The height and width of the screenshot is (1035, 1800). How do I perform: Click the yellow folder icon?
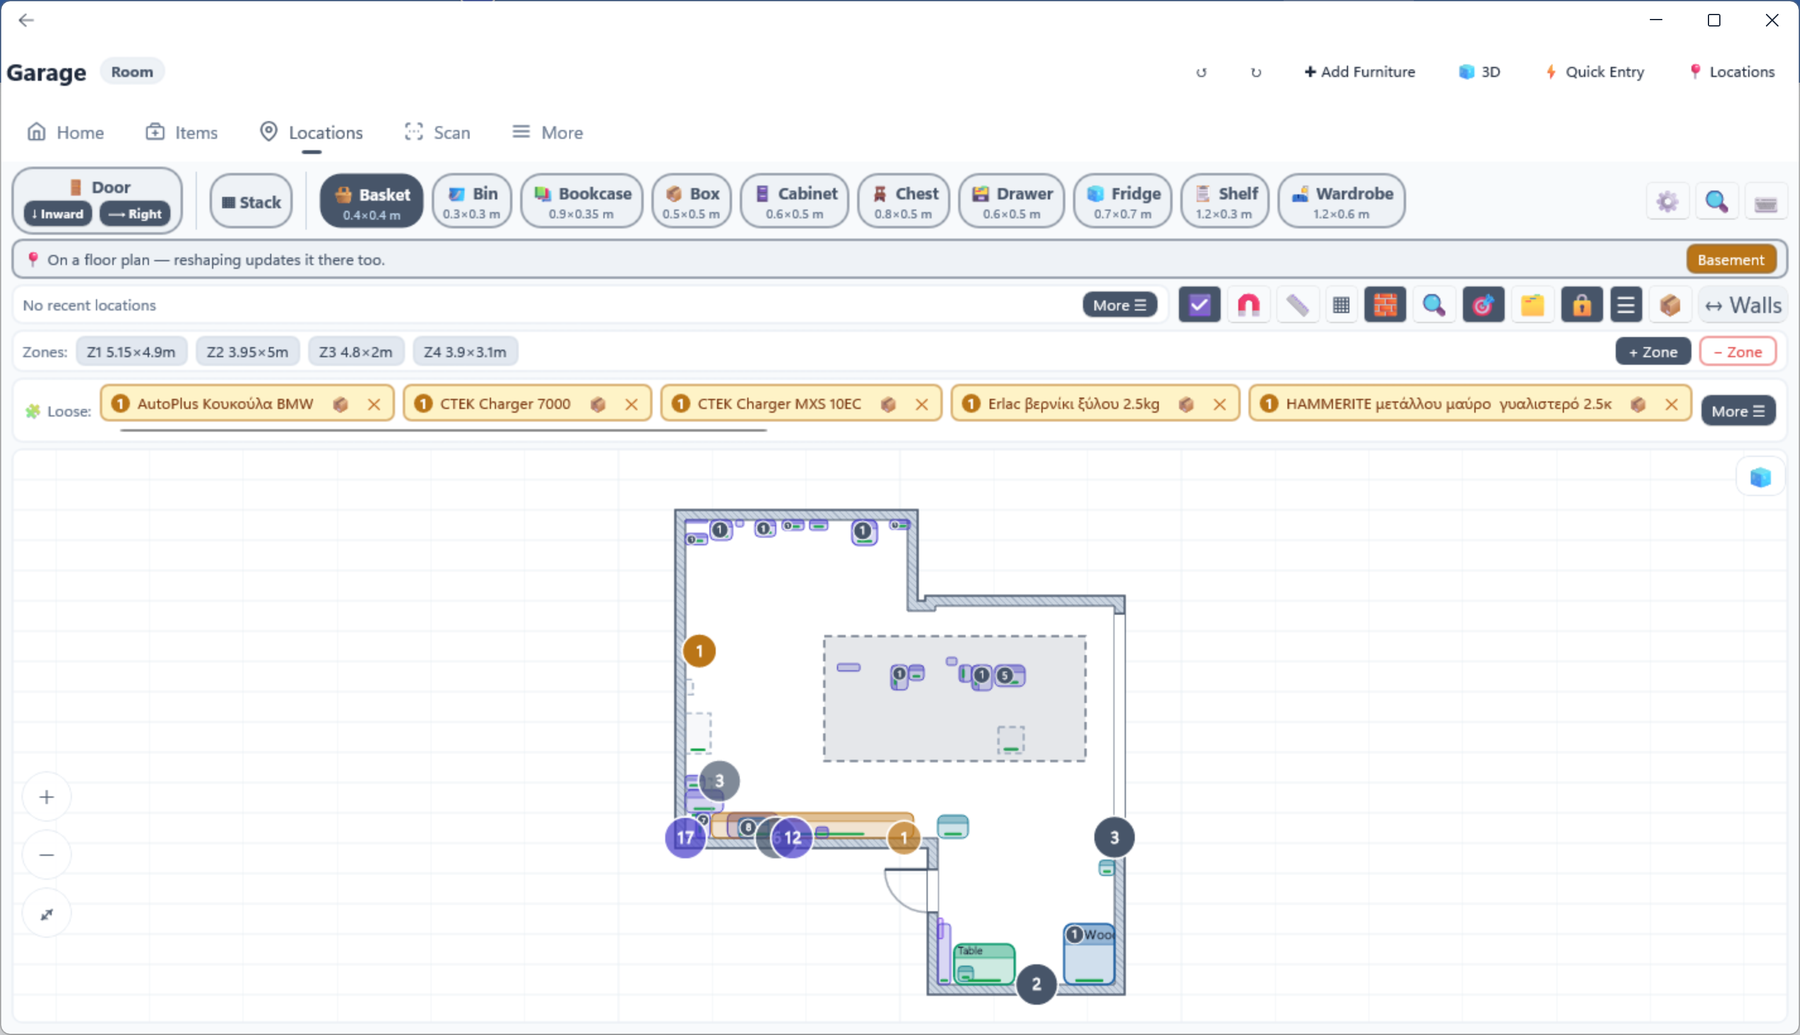pyautogui.click(x=1532, y=305)
